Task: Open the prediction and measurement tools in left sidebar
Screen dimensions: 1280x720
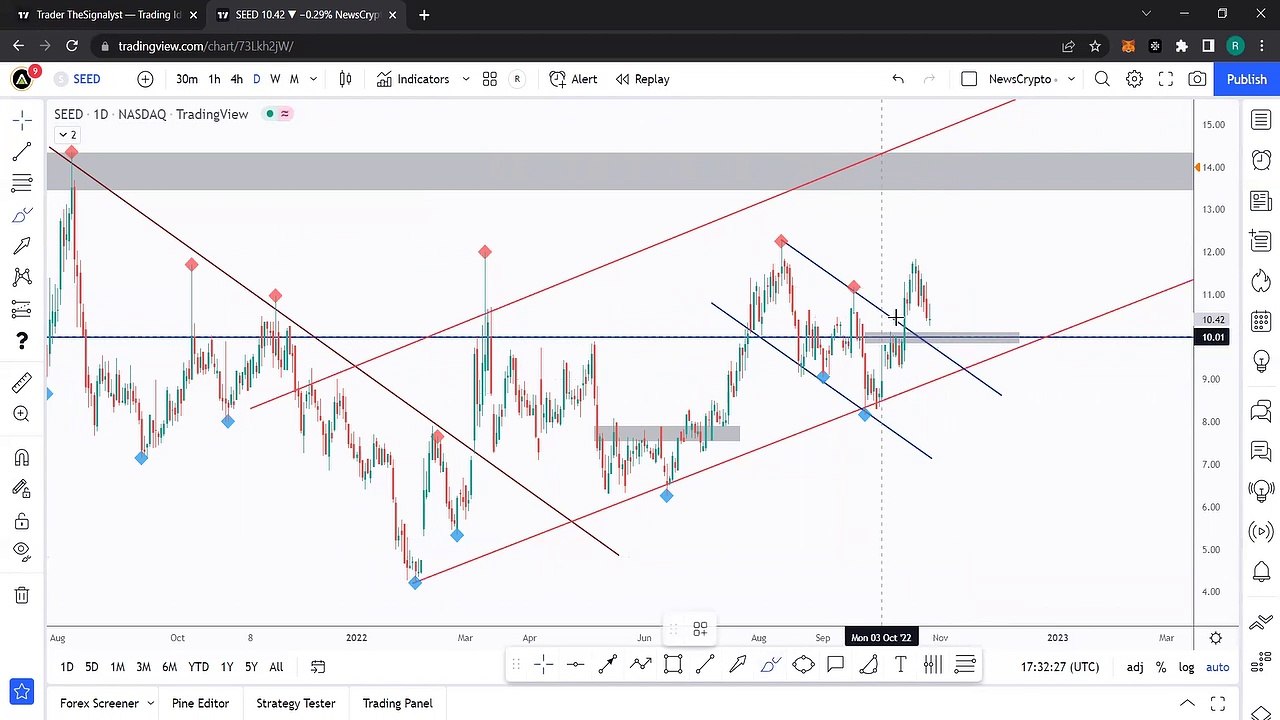Action: 21,309
